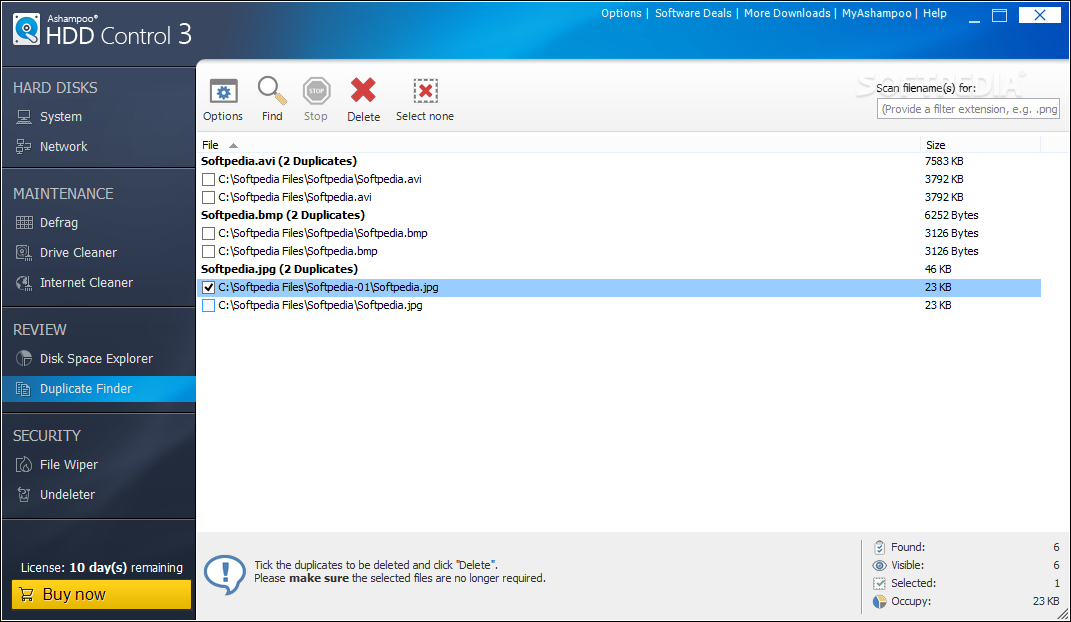The height and width of the screenshot is (622, 1071).
Task: Click the Found clipboard icon in status
Action: tap(880, 547)
